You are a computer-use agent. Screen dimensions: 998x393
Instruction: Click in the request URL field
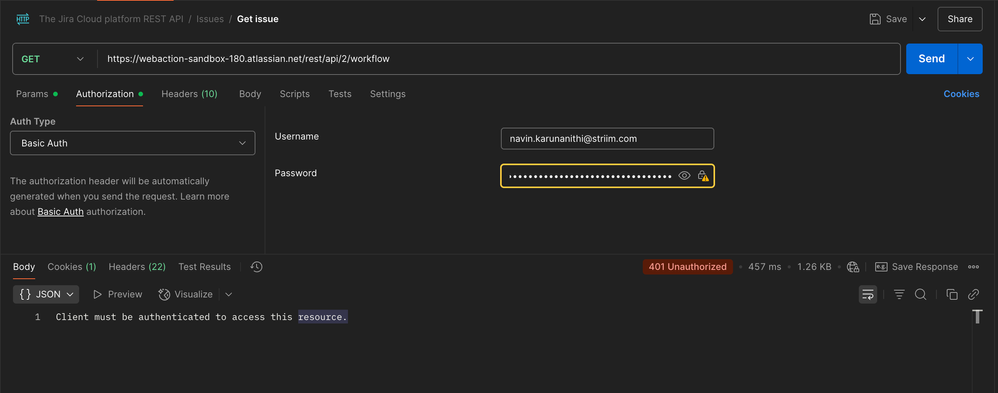pyautogui.click(x=499, y=59)
